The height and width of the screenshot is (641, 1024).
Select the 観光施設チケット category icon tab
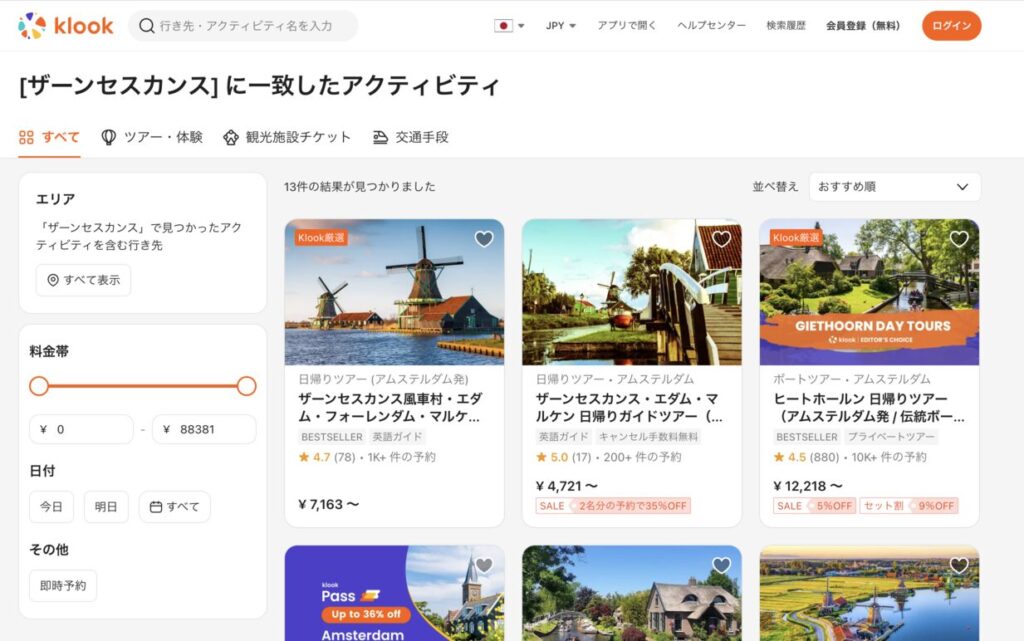[231, 137]
